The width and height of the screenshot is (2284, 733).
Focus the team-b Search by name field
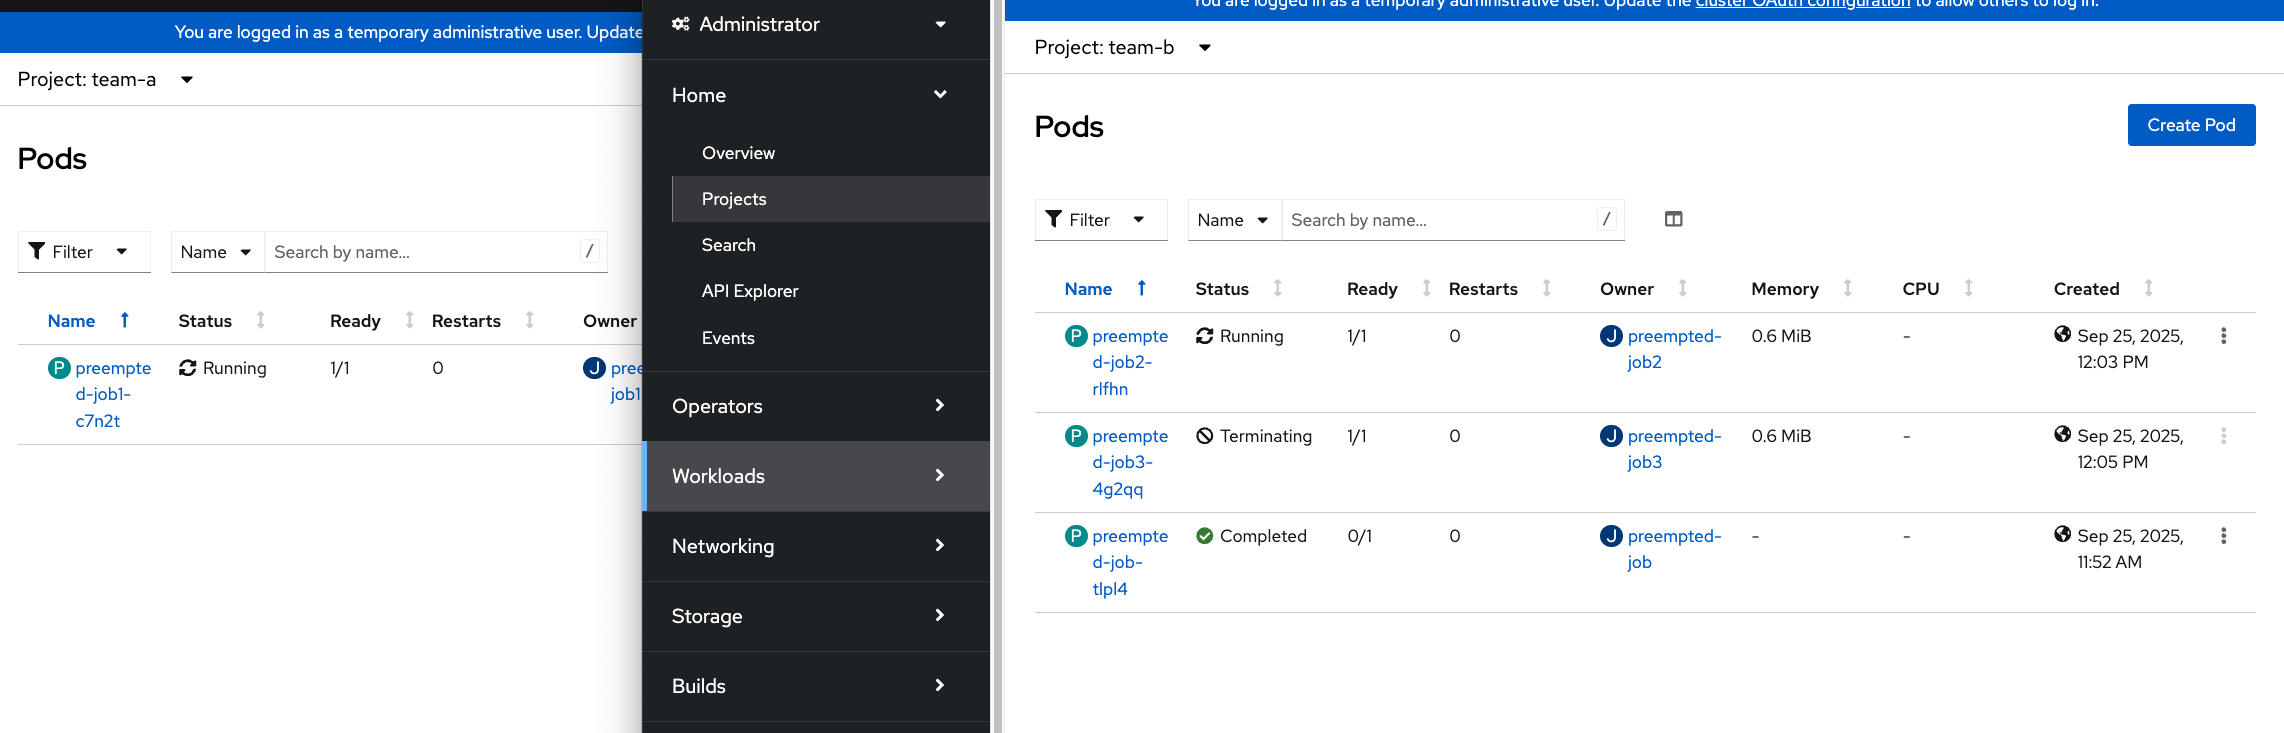(x=1440, y=220)
